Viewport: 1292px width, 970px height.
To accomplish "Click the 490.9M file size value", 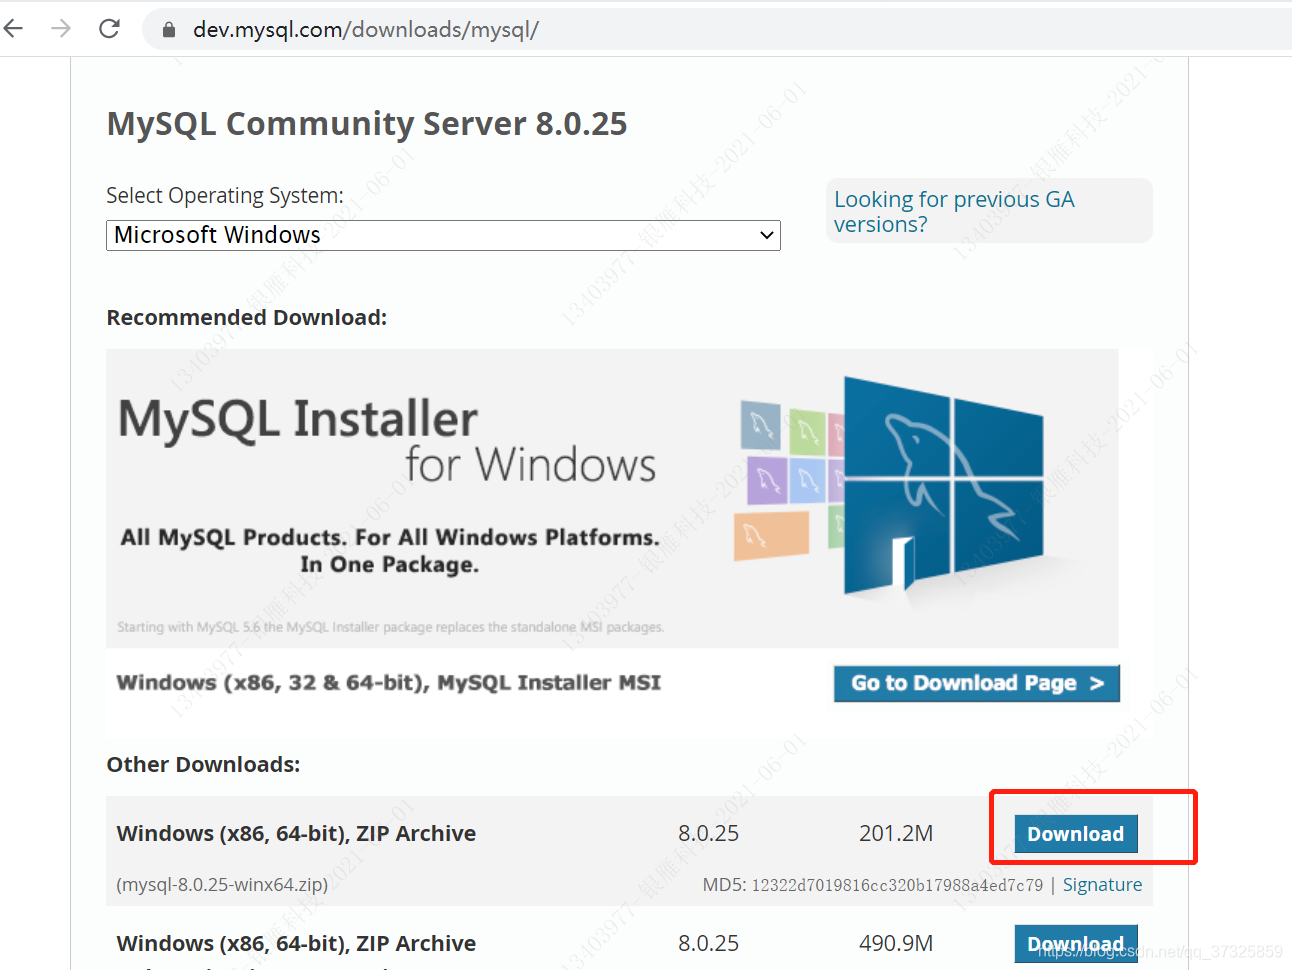I will (896, 944).
